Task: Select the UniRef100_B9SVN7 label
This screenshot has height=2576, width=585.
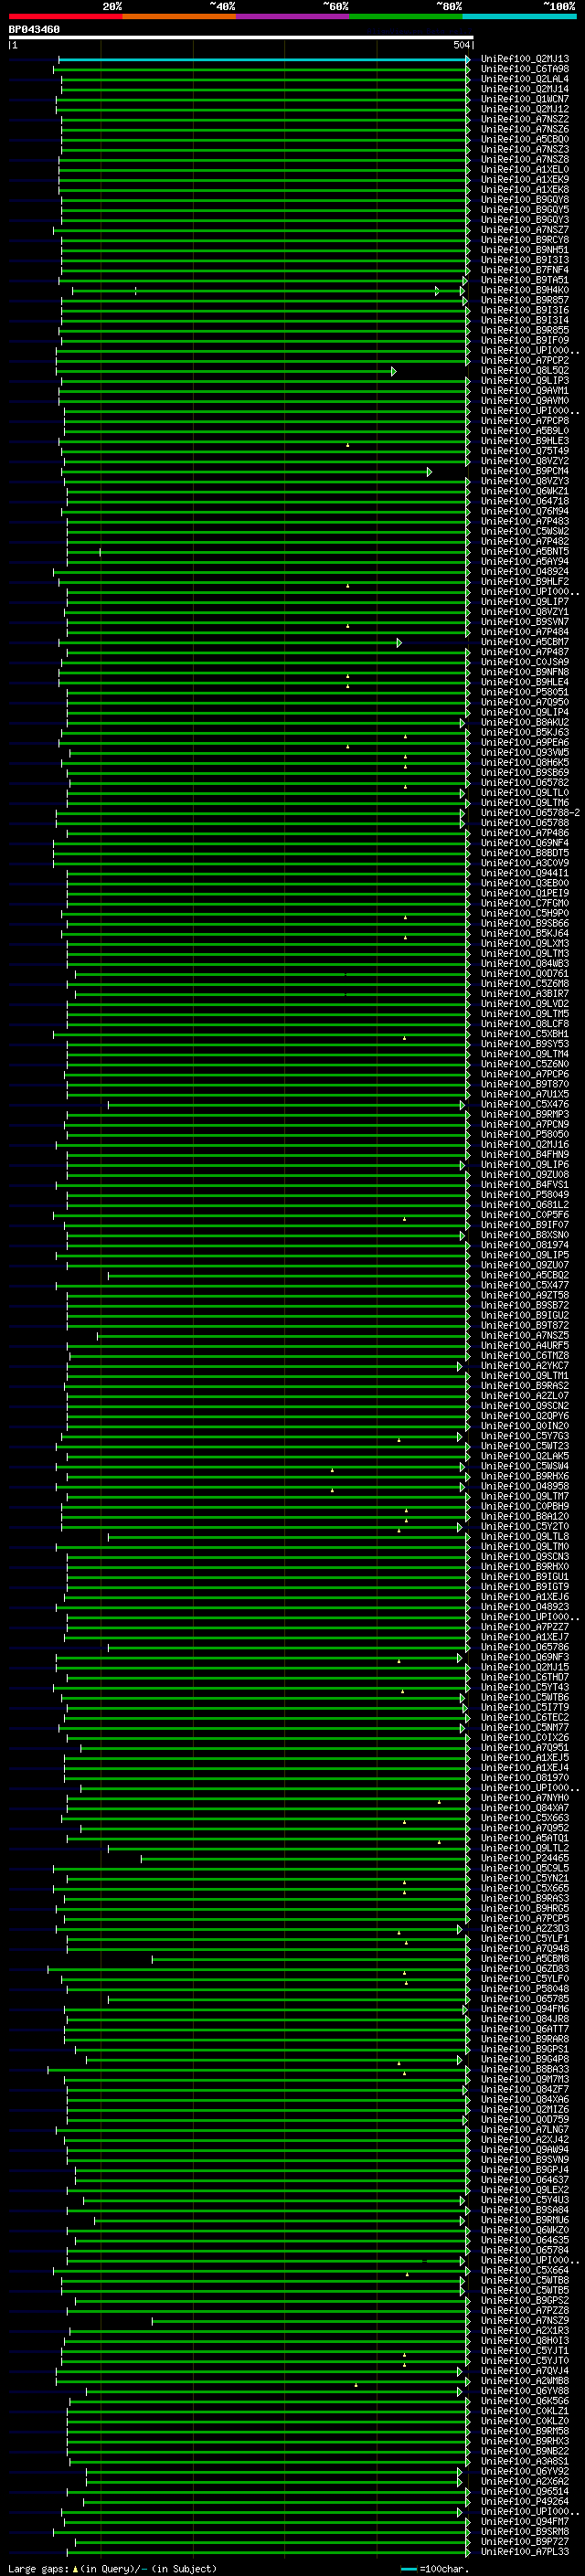Action: [525, 622]
